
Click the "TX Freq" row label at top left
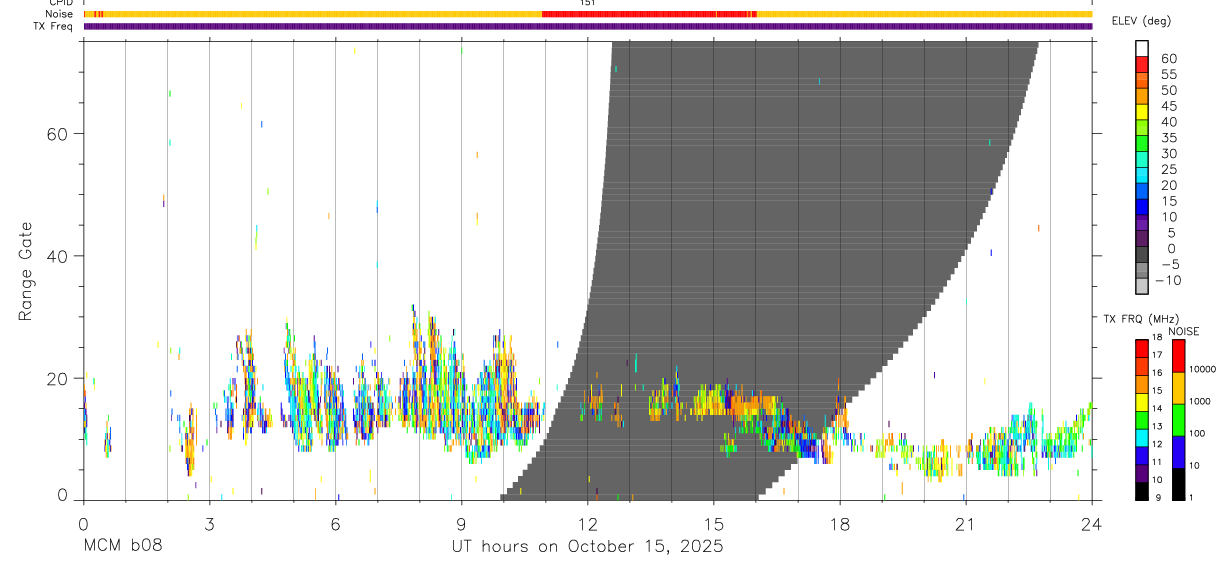tap(54, 26)
